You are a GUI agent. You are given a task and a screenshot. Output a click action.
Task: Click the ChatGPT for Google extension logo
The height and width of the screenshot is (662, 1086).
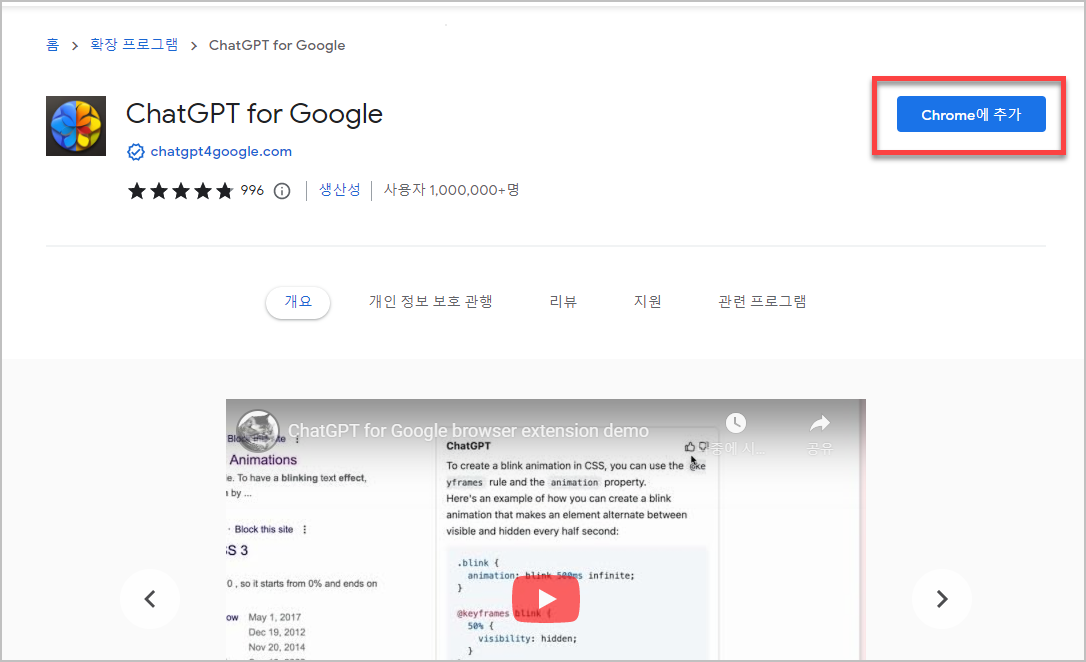(75, 126)
